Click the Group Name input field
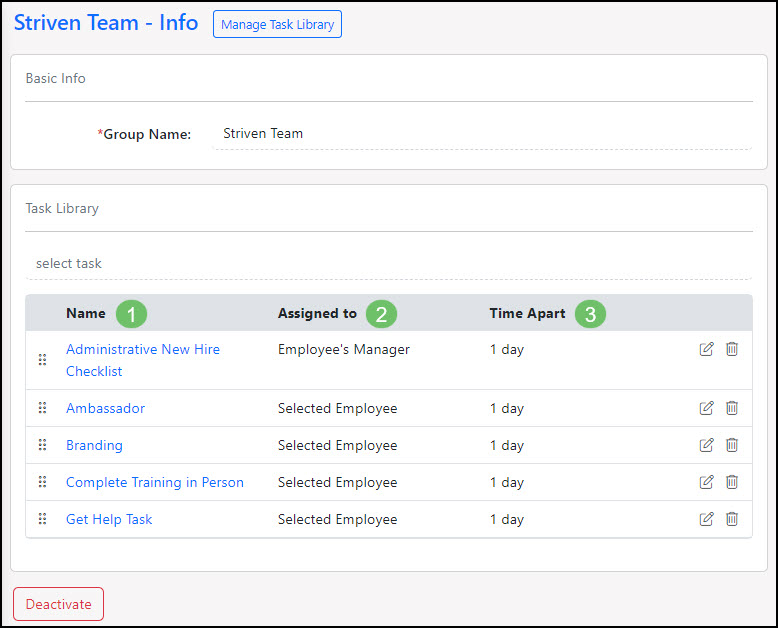The height and width of the screenshot is (628, 778). point(482,134)
